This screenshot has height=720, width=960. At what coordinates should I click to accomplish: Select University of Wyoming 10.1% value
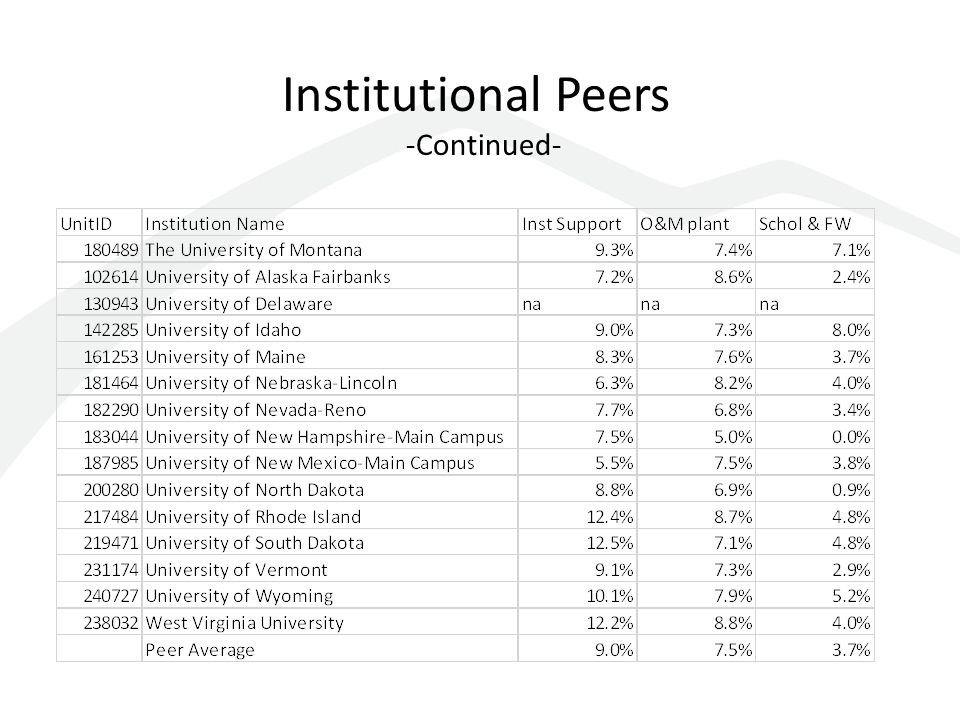click(x=610, y=596)
